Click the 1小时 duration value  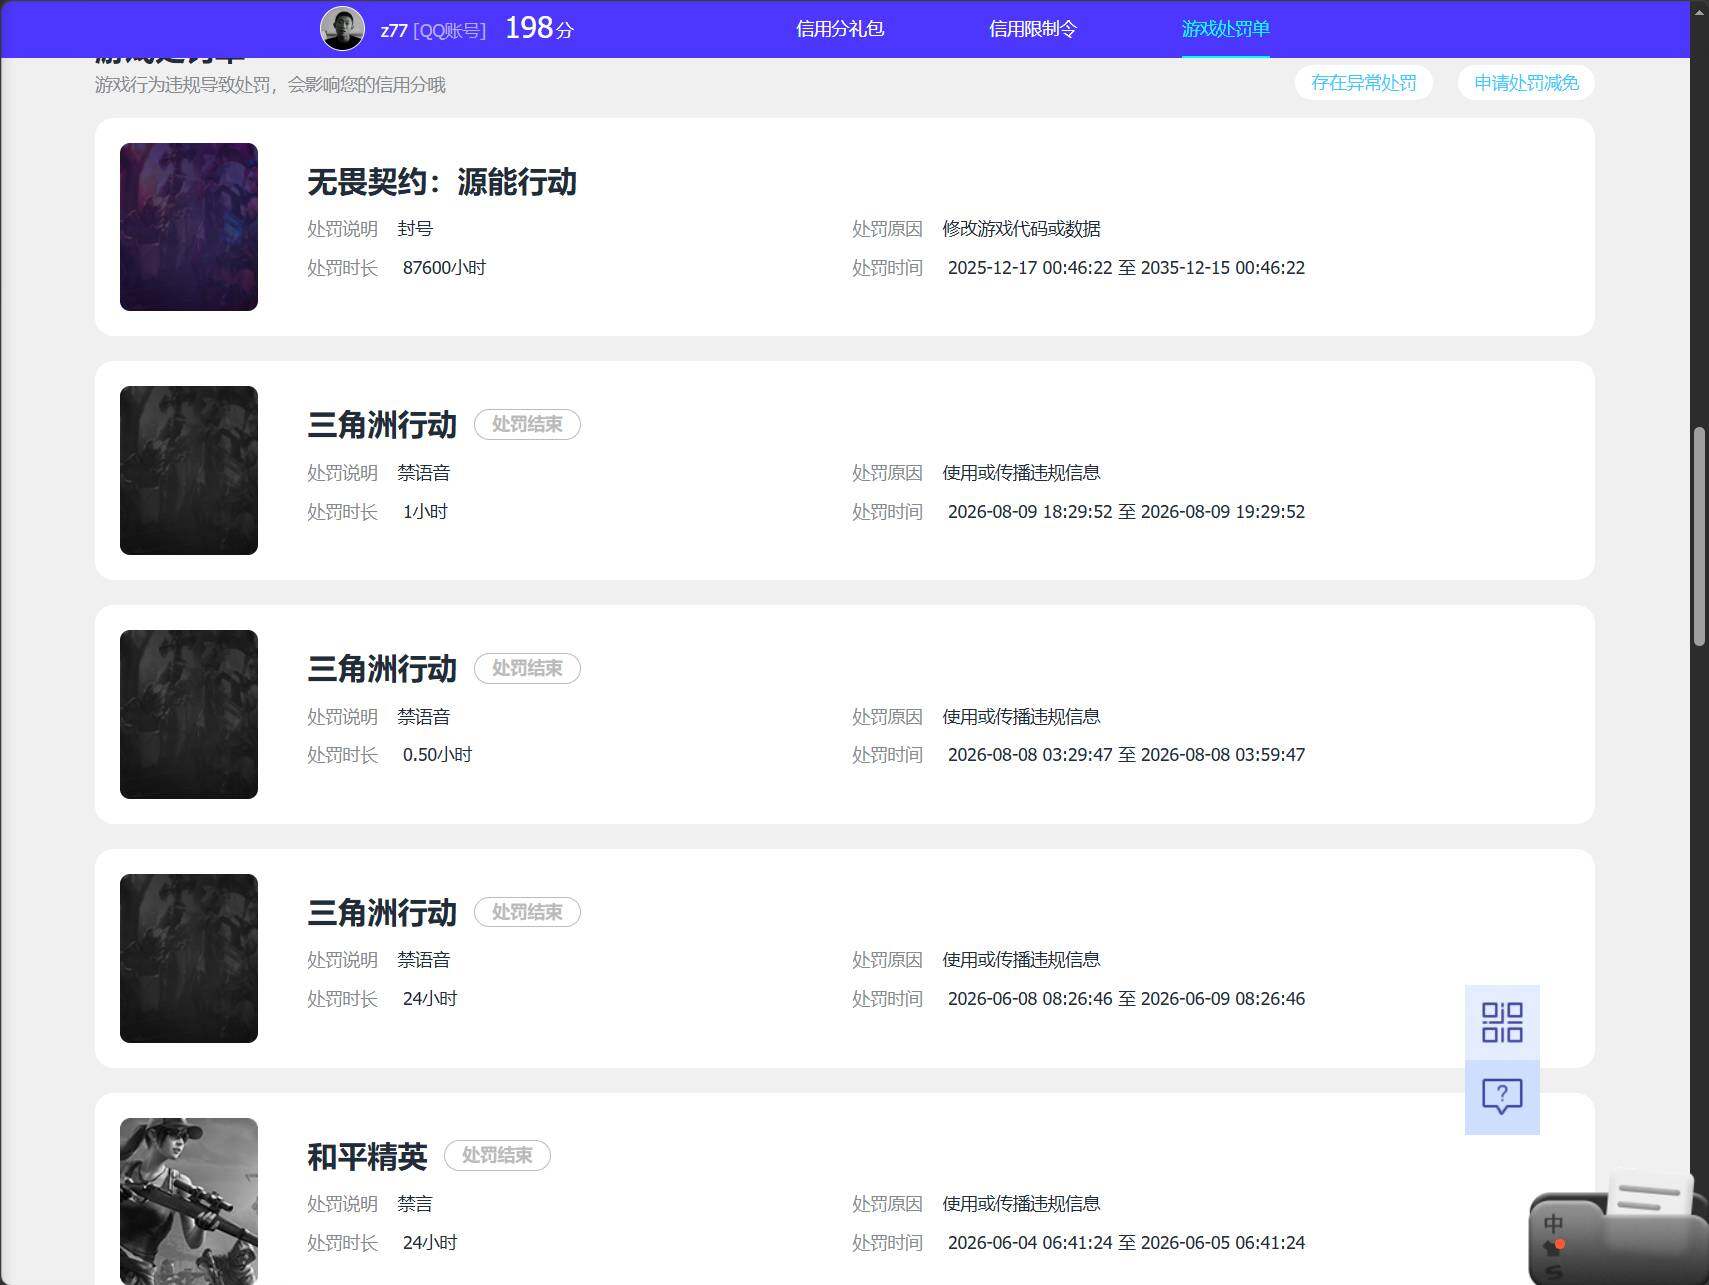point(425,512)
